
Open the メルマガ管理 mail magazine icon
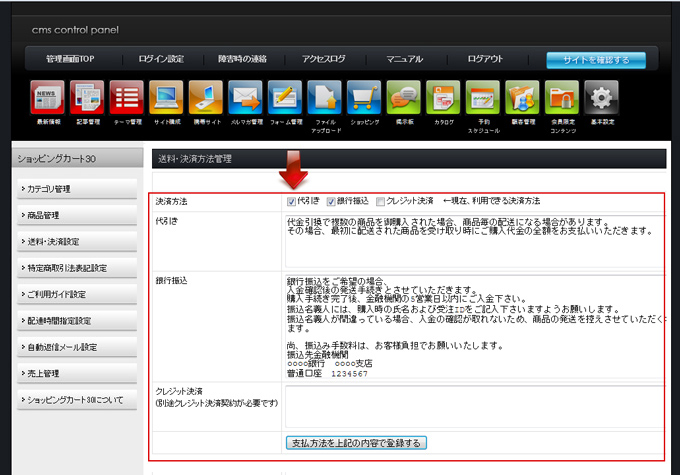tap(245, 98)
